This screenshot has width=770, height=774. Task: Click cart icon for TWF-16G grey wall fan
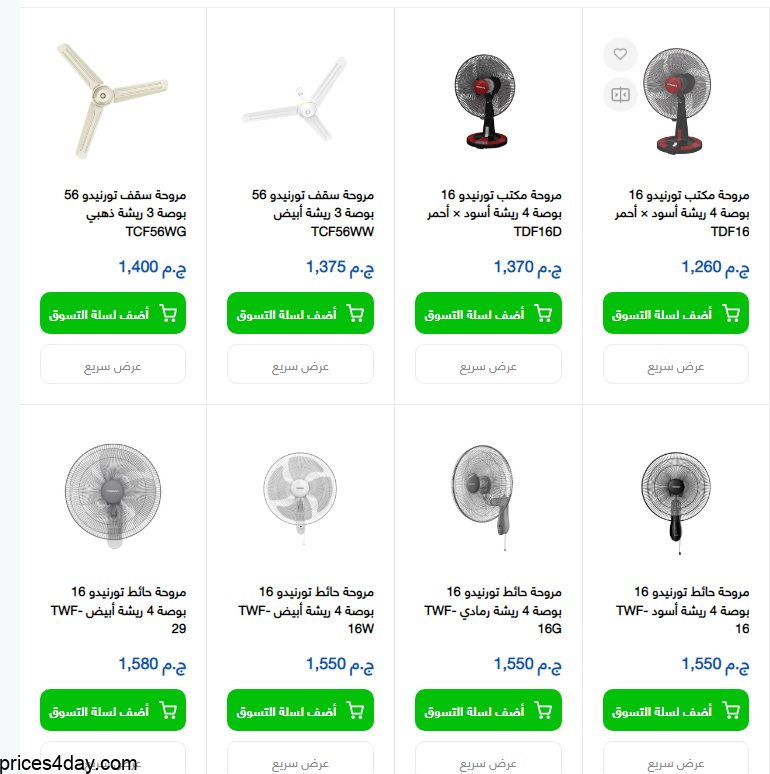pos(543,710)
